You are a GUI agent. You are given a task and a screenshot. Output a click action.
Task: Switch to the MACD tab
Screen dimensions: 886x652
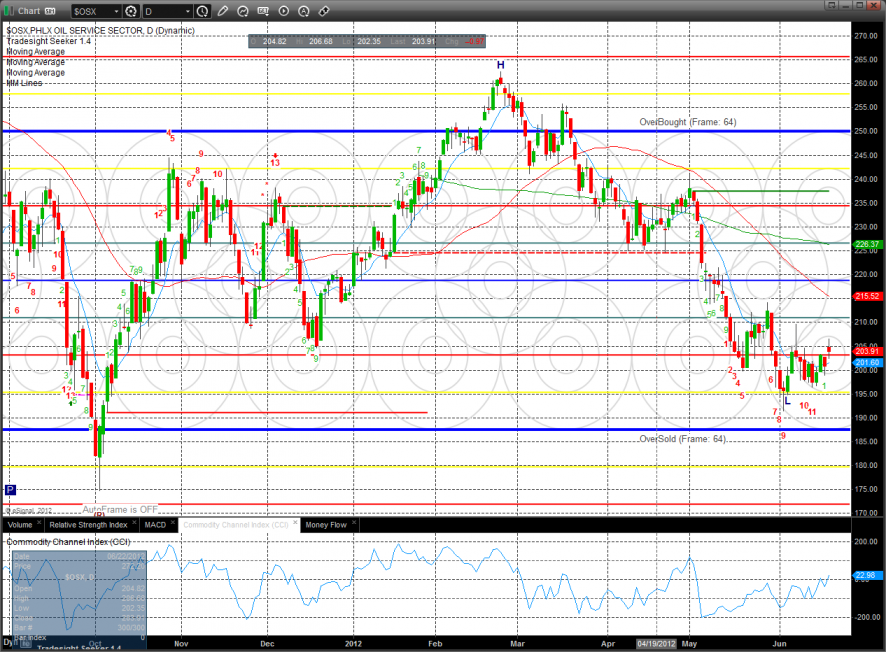pos(155,524)
